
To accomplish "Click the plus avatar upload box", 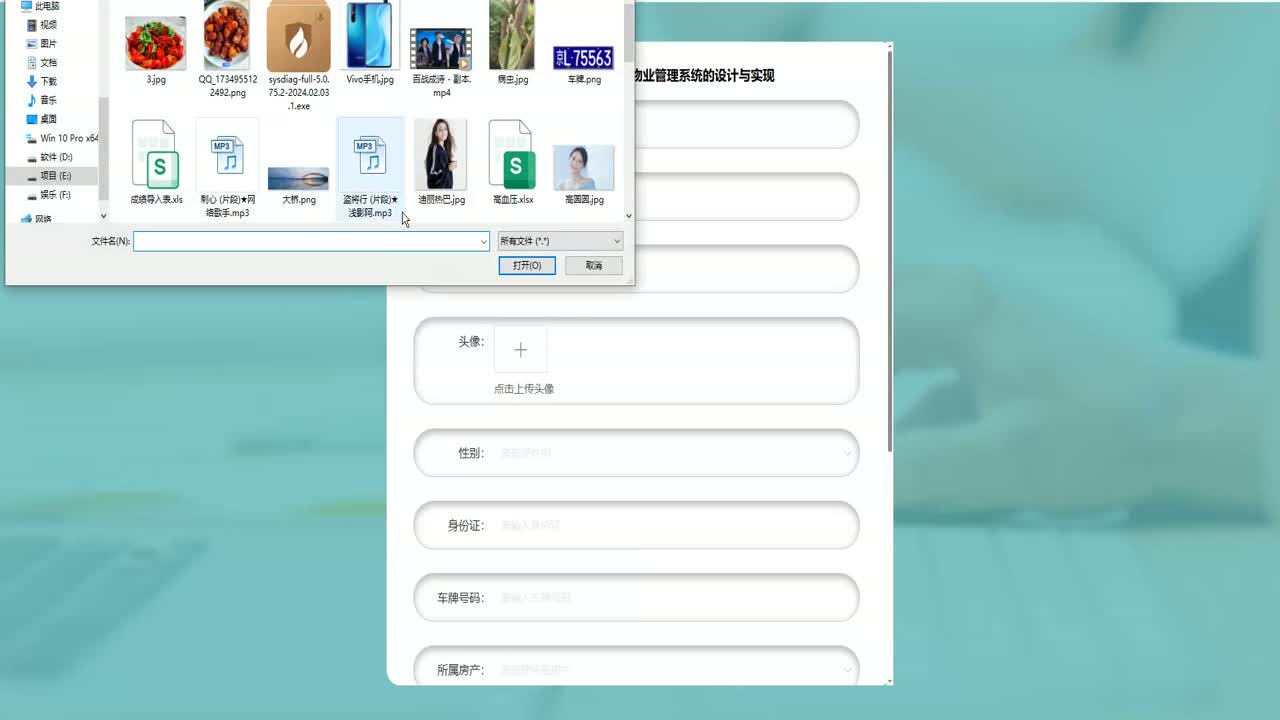I will coord(520,350).
